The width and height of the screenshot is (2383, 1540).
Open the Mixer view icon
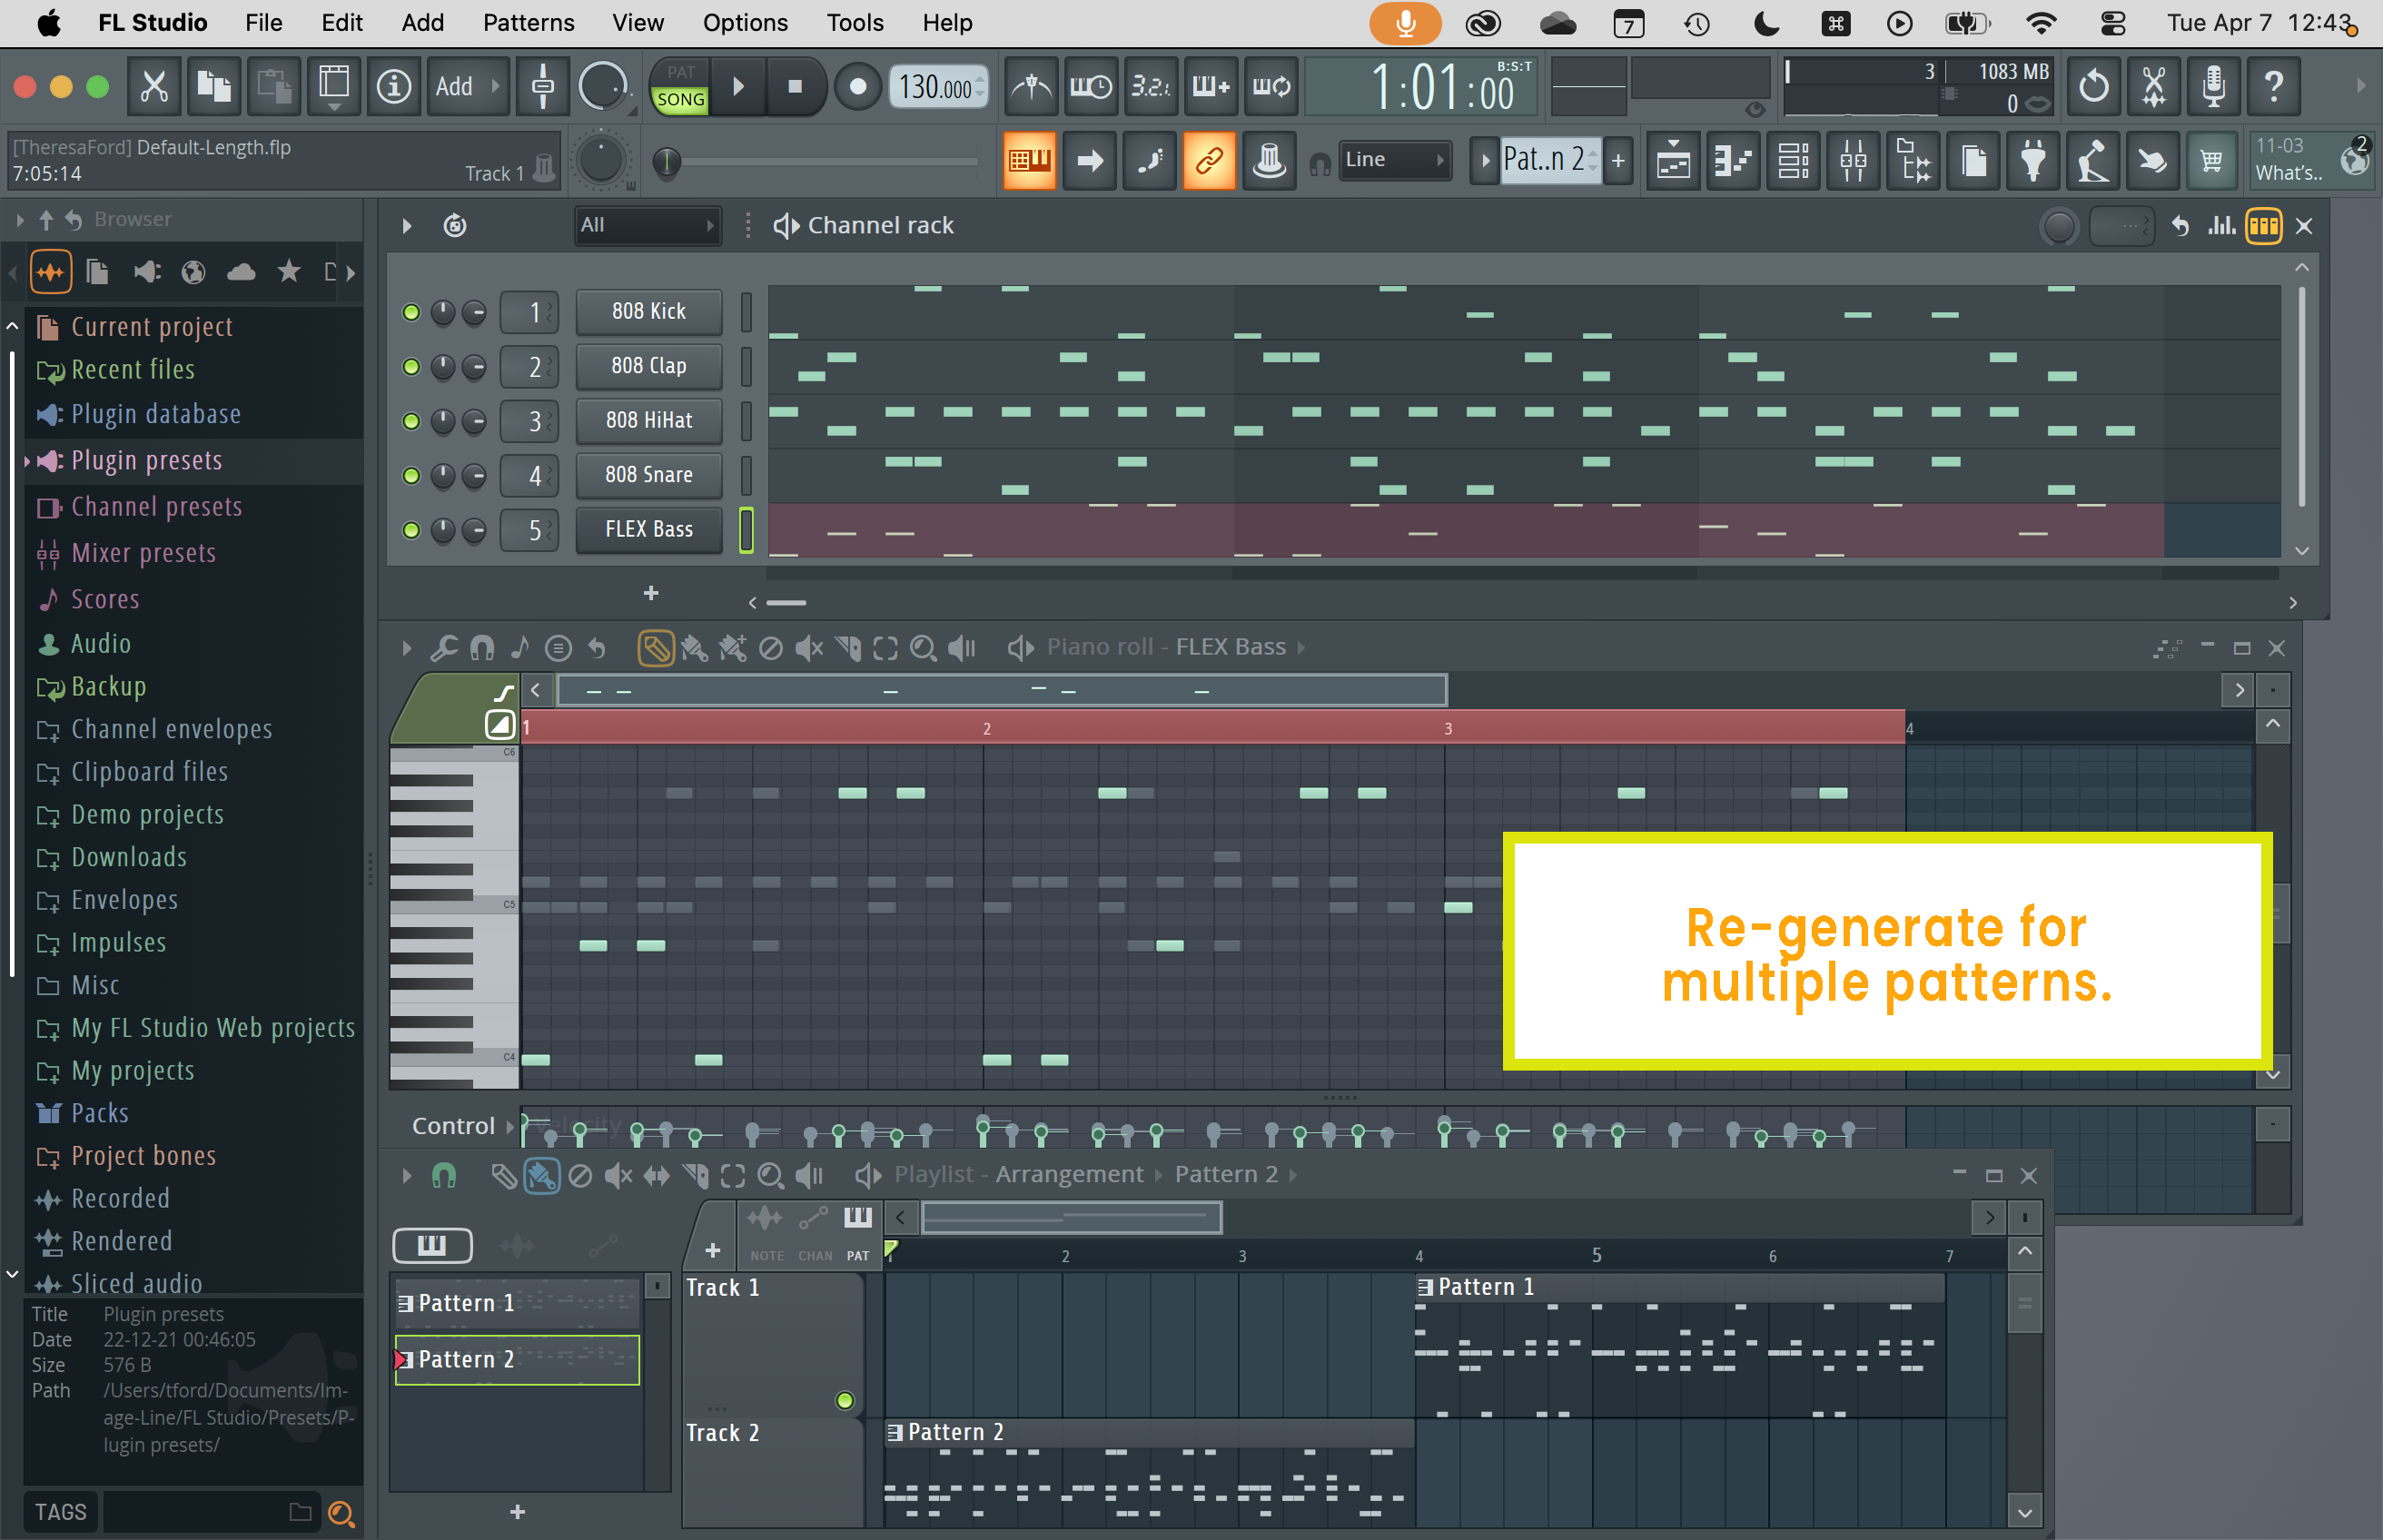[1853, 161]
